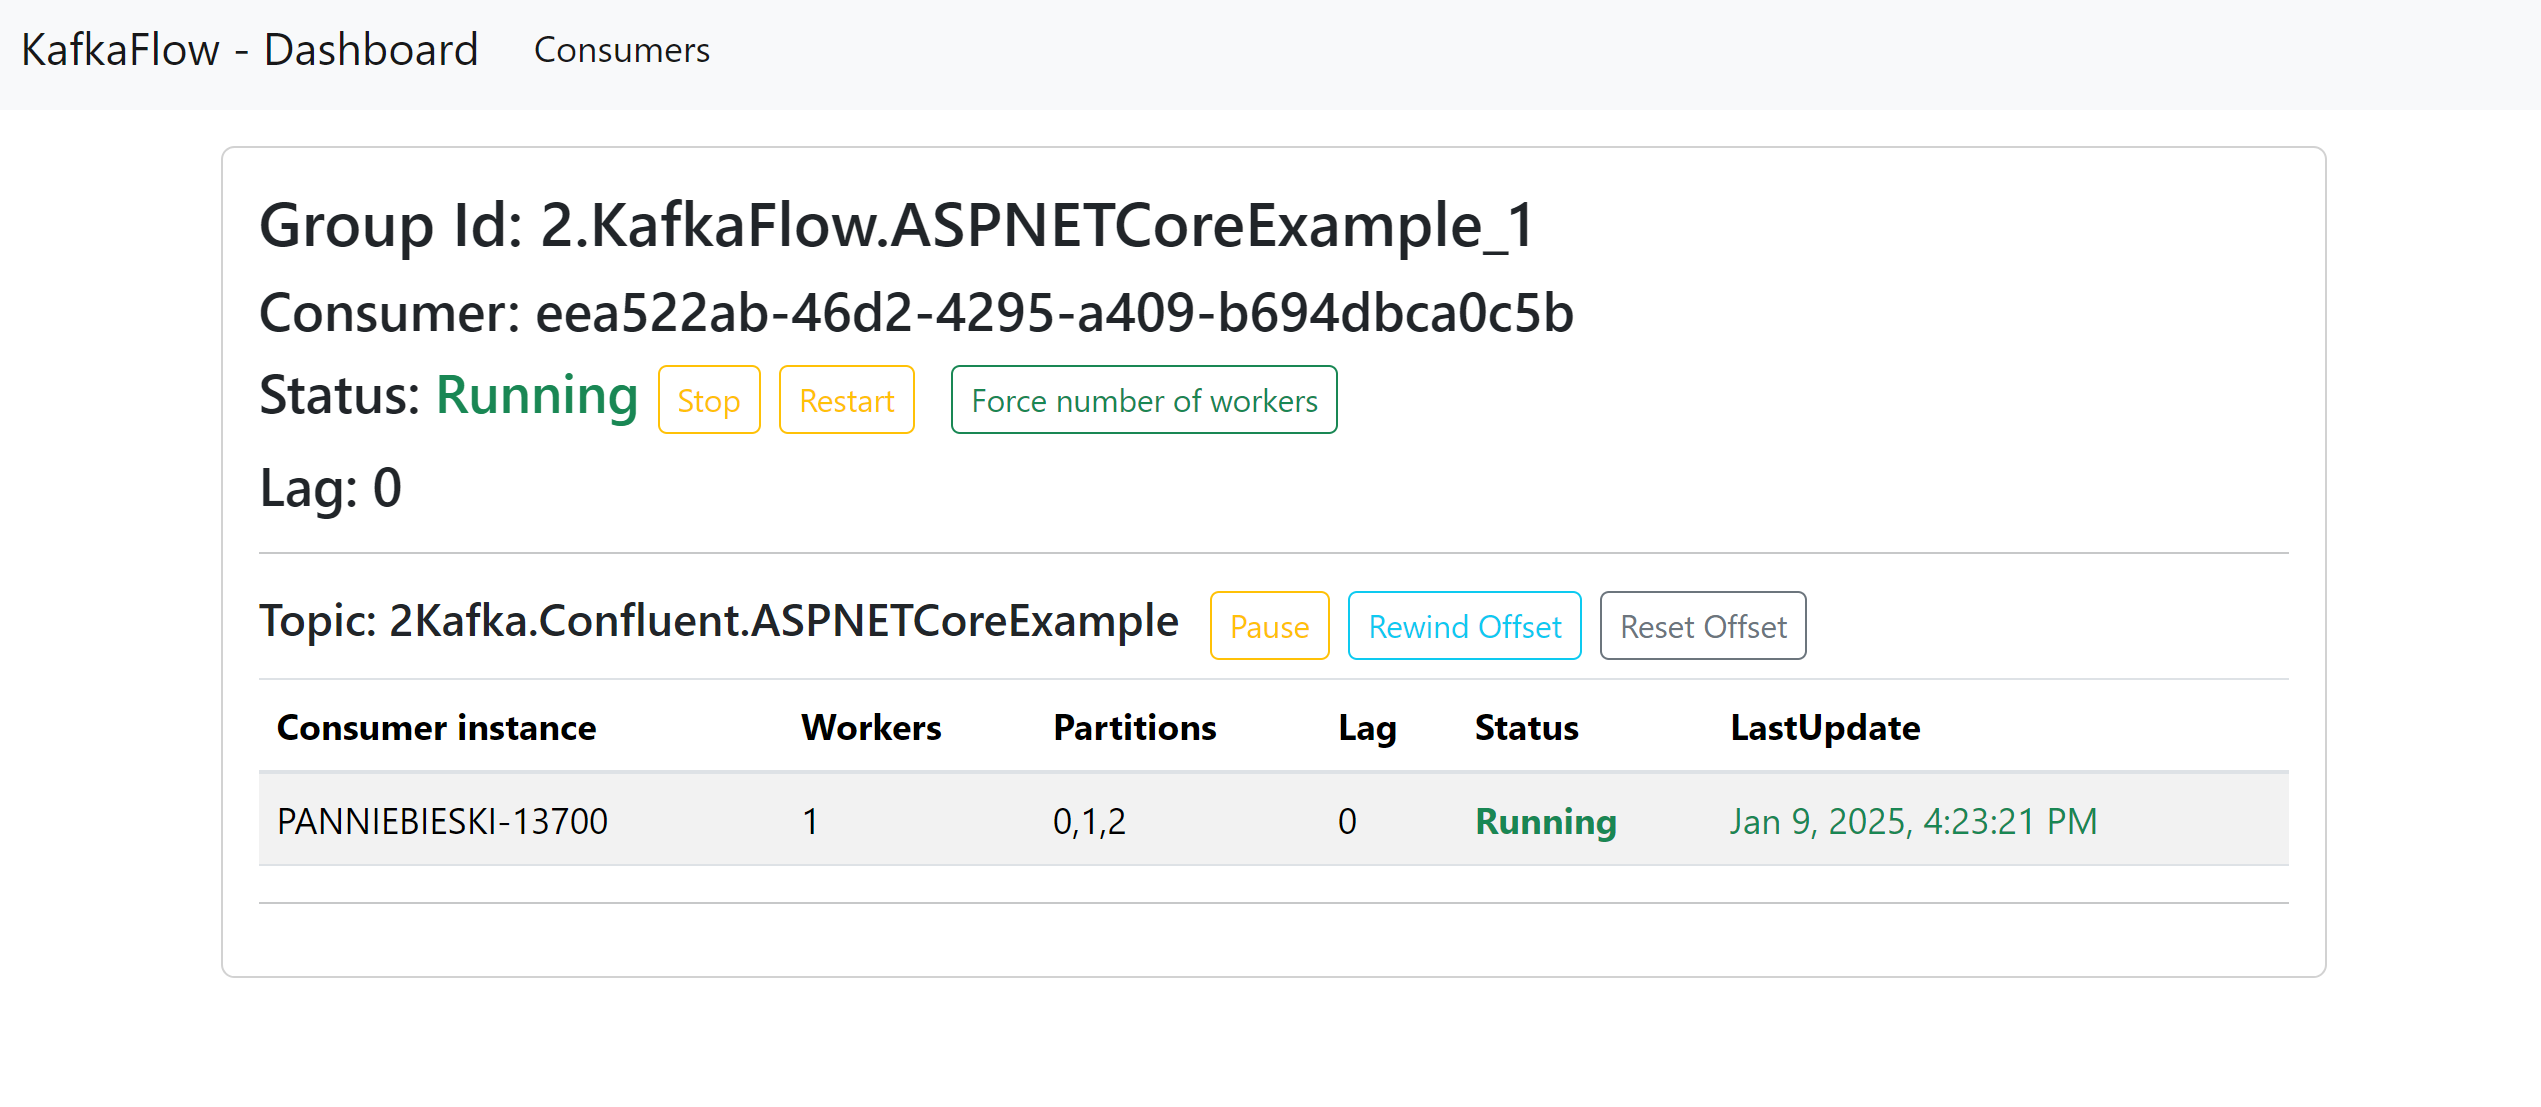Go to the Consumers nav item
Viewport: 2541px width, 1107px height.
coord(622,50)
